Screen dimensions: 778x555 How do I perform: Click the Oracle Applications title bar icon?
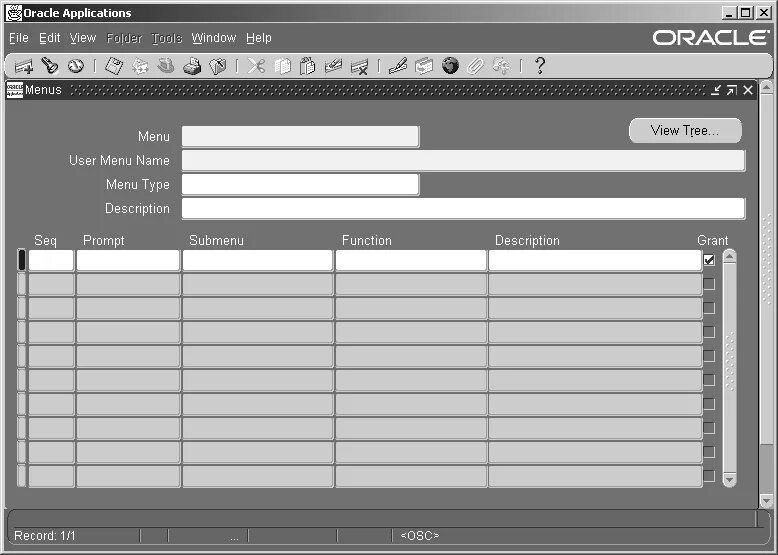pyautogui.click(x=13, y=13)
